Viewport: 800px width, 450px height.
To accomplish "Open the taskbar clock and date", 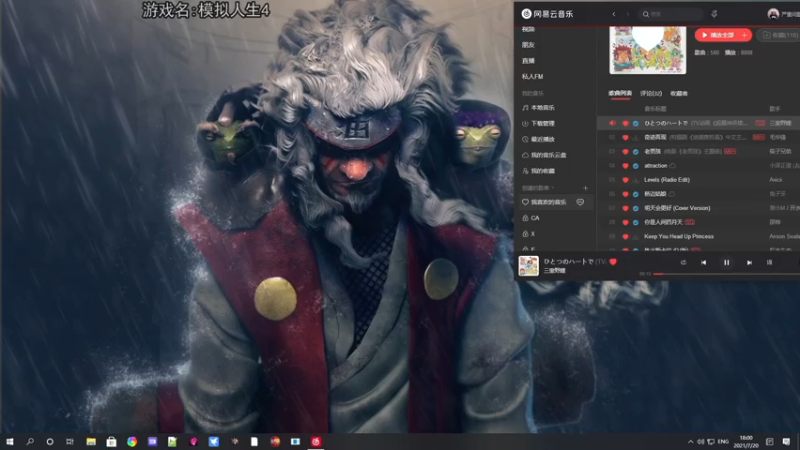I will [x=746, y=441].
